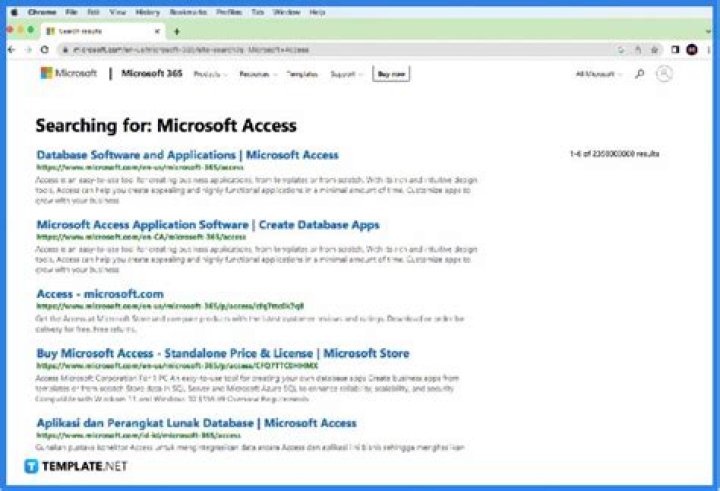This screenshot has width=720, height=491.
Task: Open Buy Microsoft Access Standalone Price link
Action: (x=222, y=353)
